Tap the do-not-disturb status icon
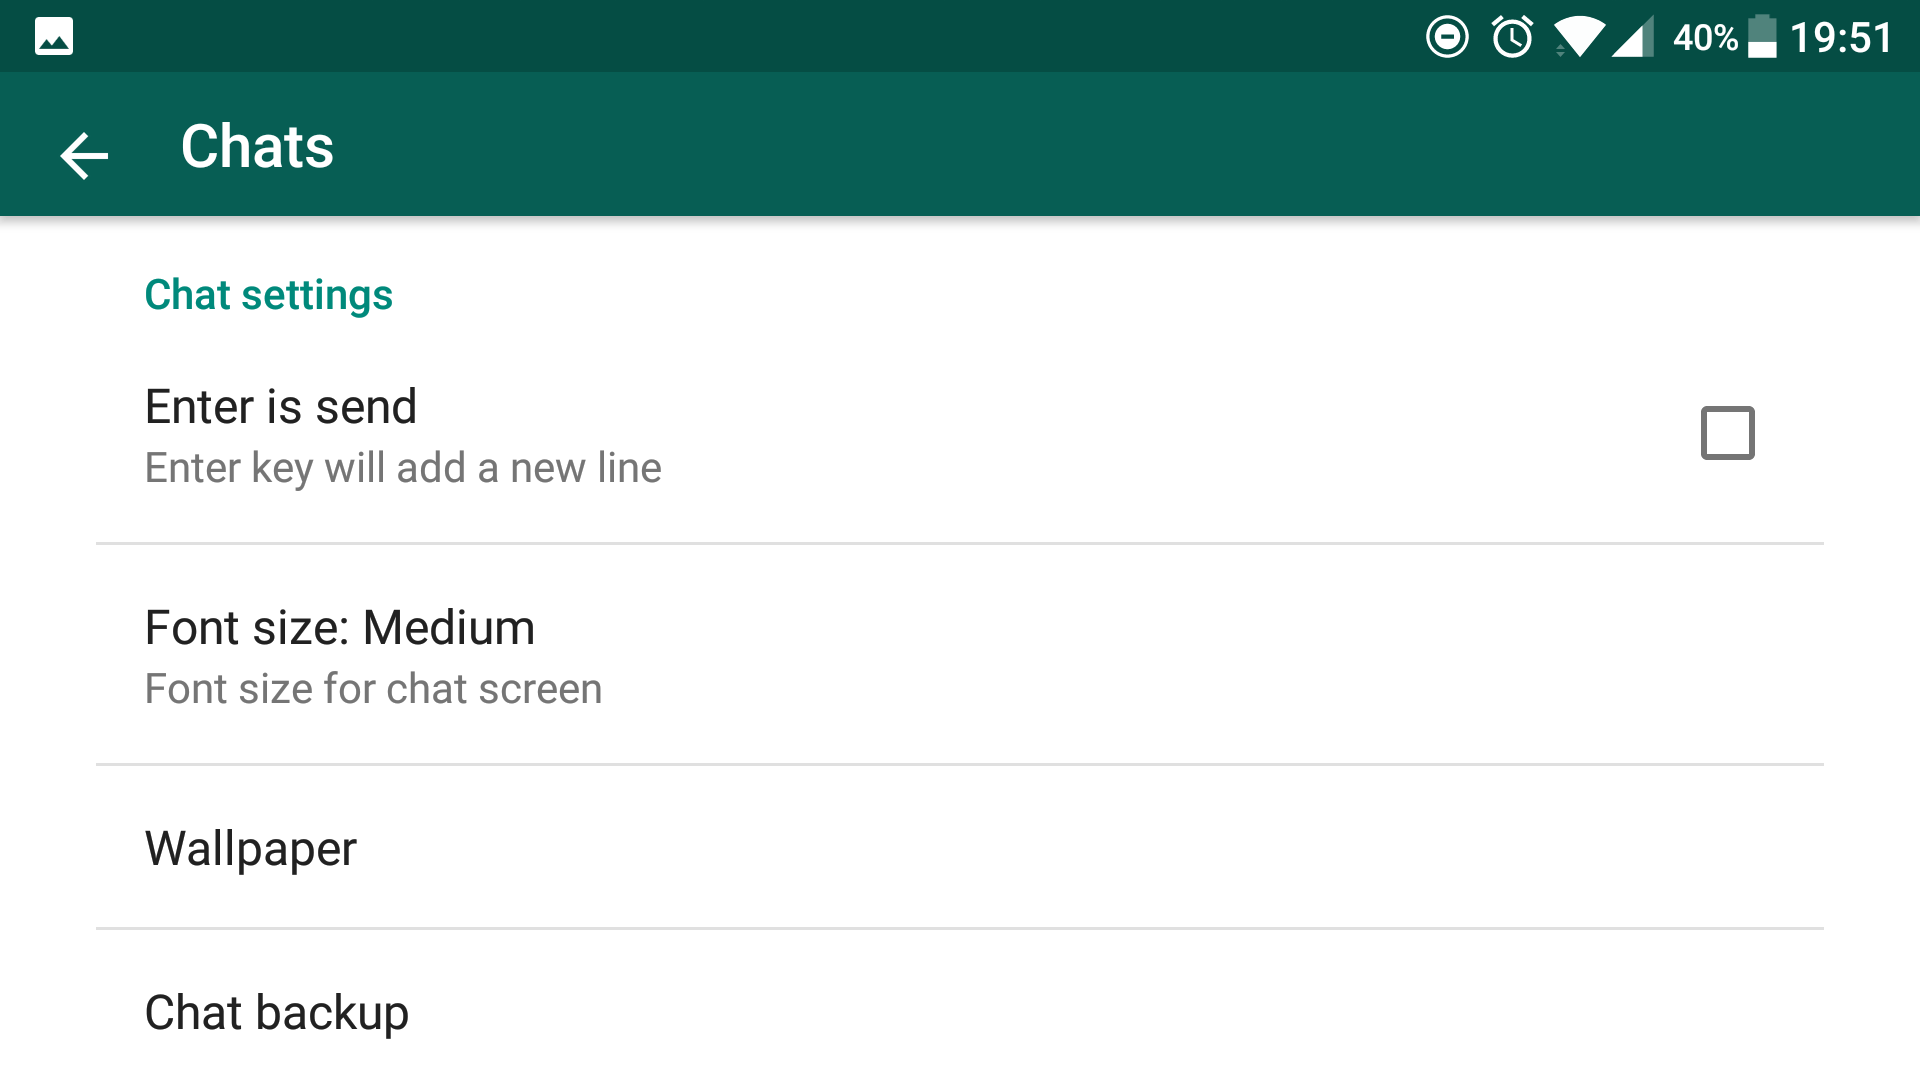 coord(1446,37)
